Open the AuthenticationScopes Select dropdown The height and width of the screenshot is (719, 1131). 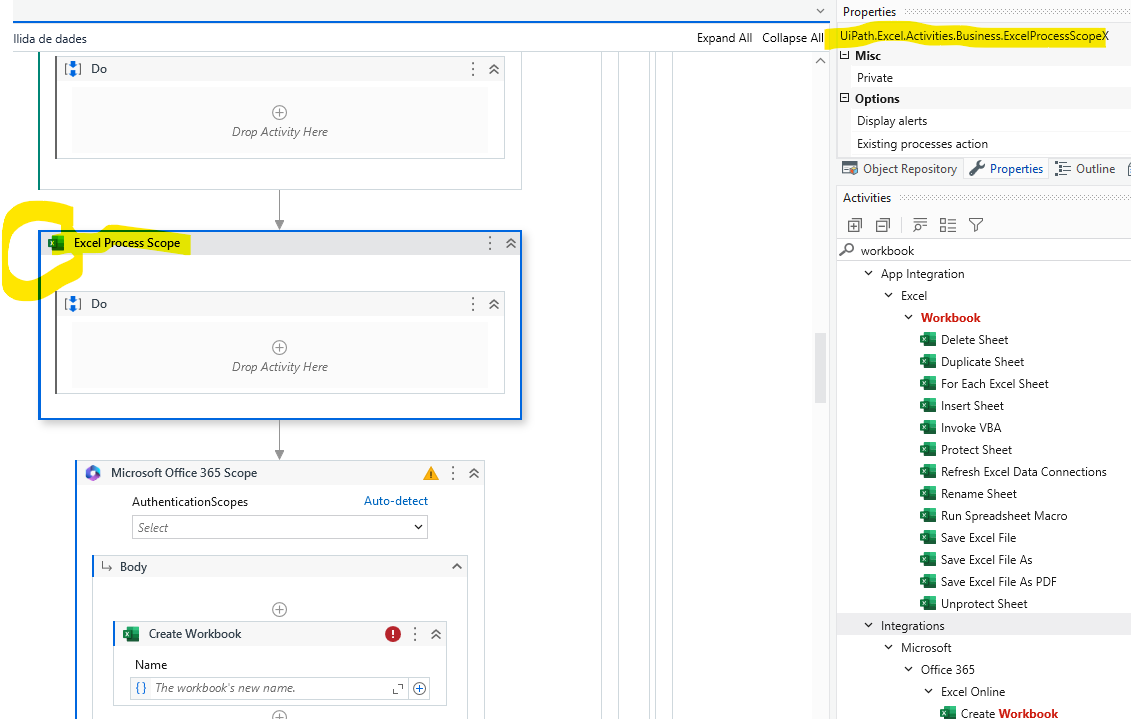[280, 527]
